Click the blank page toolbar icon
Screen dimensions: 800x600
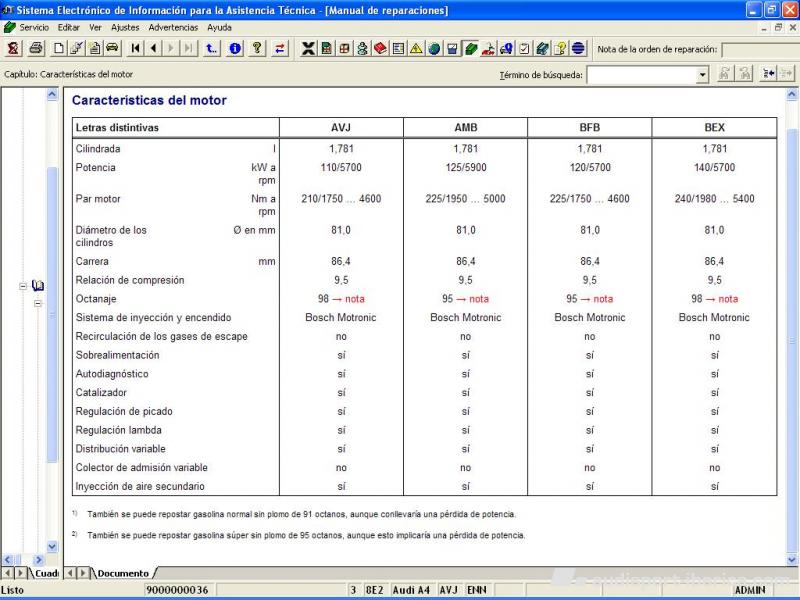[59, 48]
